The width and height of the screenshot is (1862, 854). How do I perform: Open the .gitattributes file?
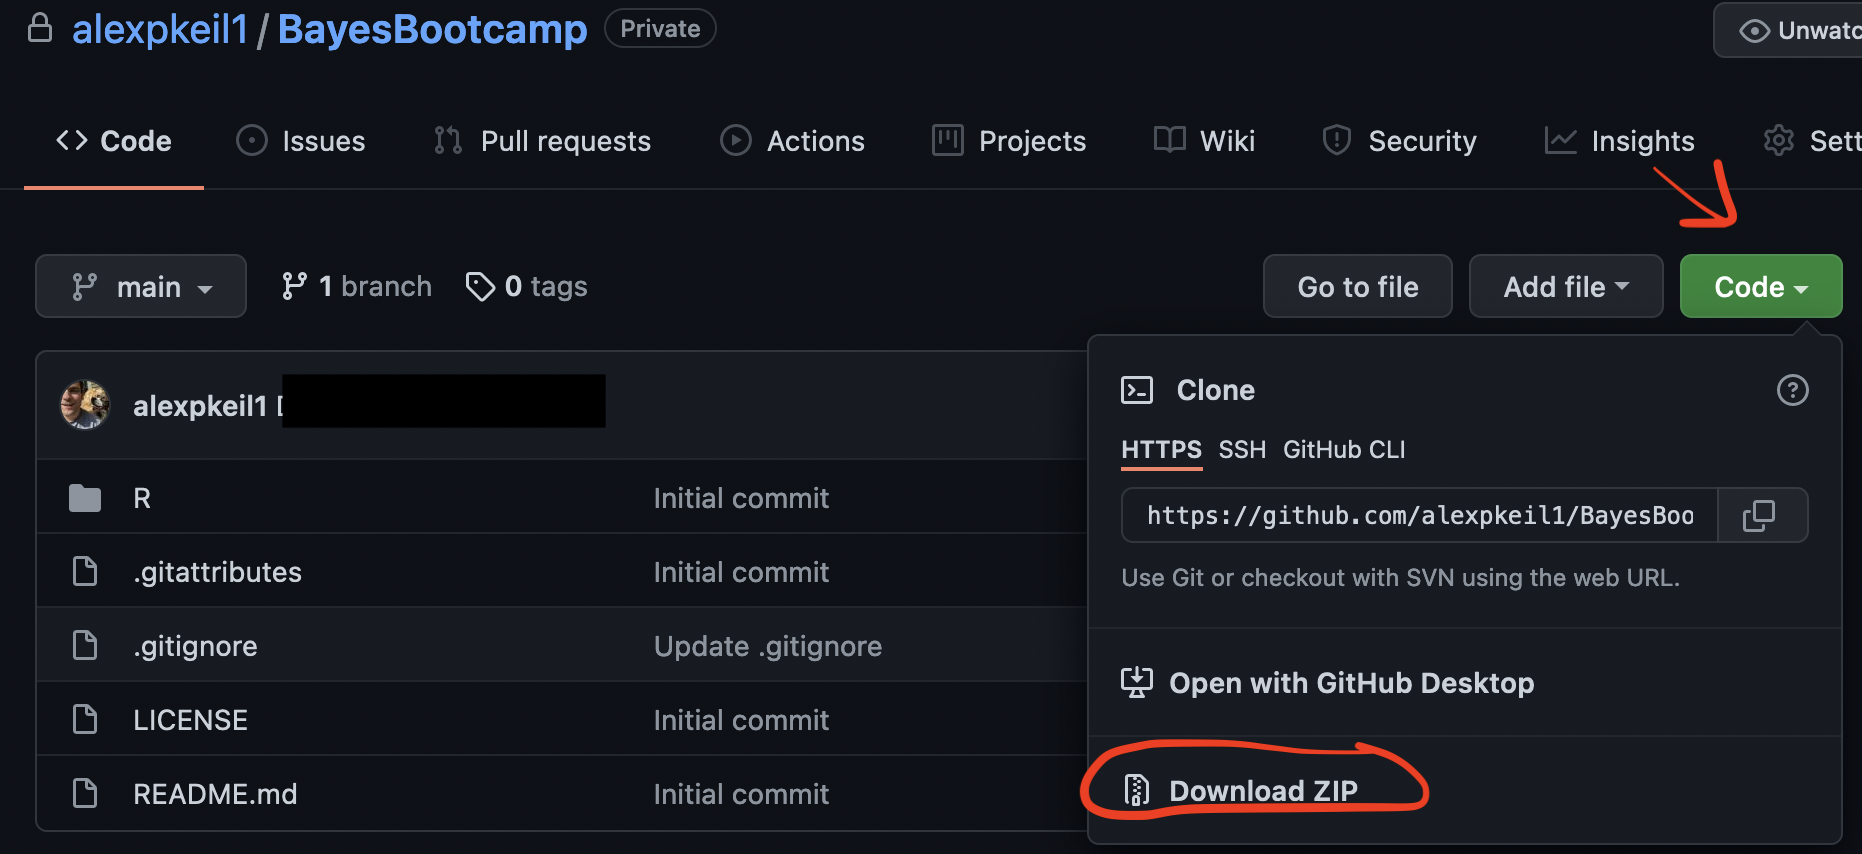[x=217, y=572]
